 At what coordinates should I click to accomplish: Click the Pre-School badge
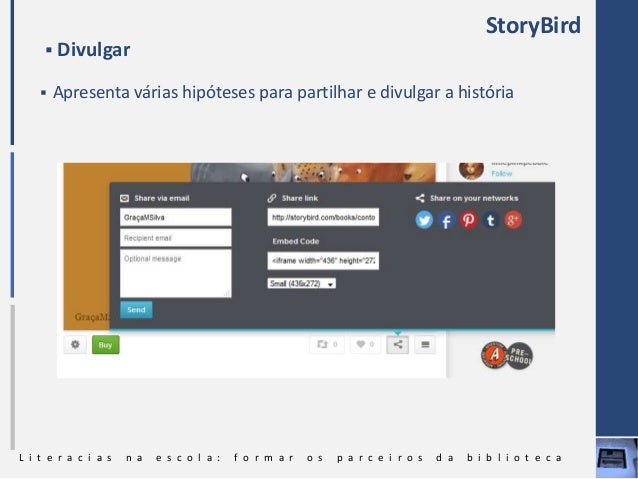click(519, 356)
